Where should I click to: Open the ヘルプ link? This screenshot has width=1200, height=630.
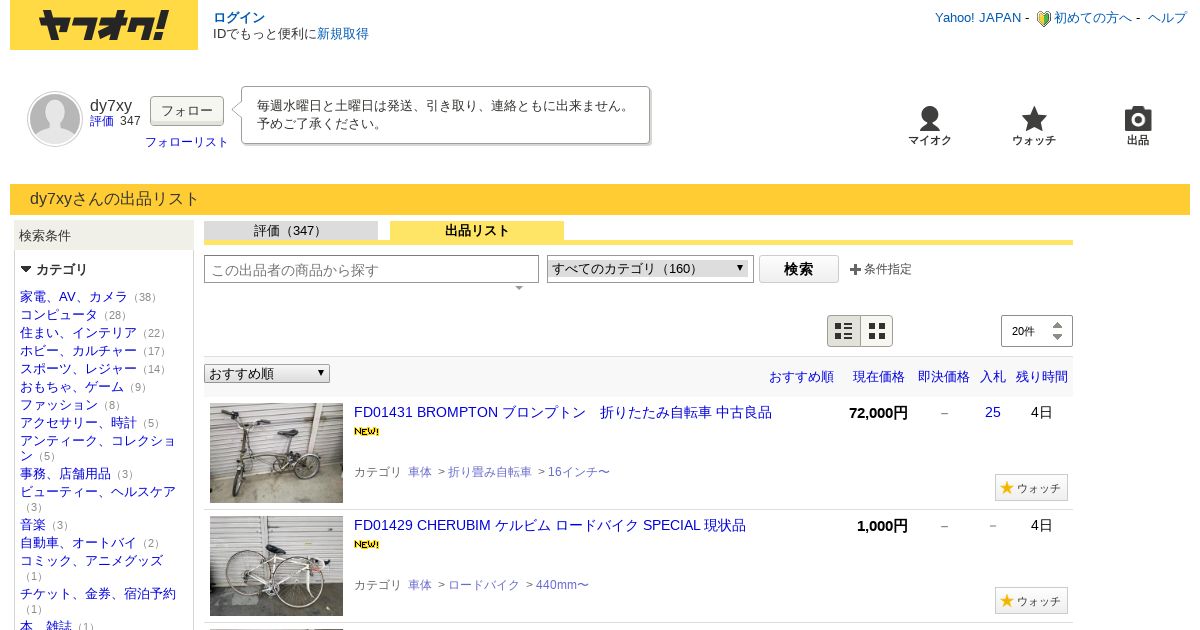coord(1167,18)
